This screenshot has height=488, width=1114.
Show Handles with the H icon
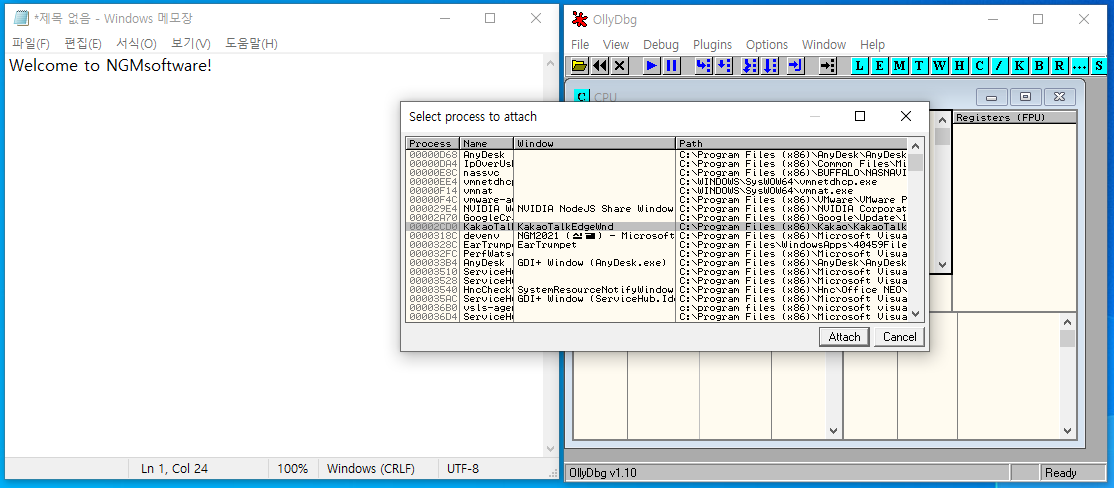tap(960, 66)
